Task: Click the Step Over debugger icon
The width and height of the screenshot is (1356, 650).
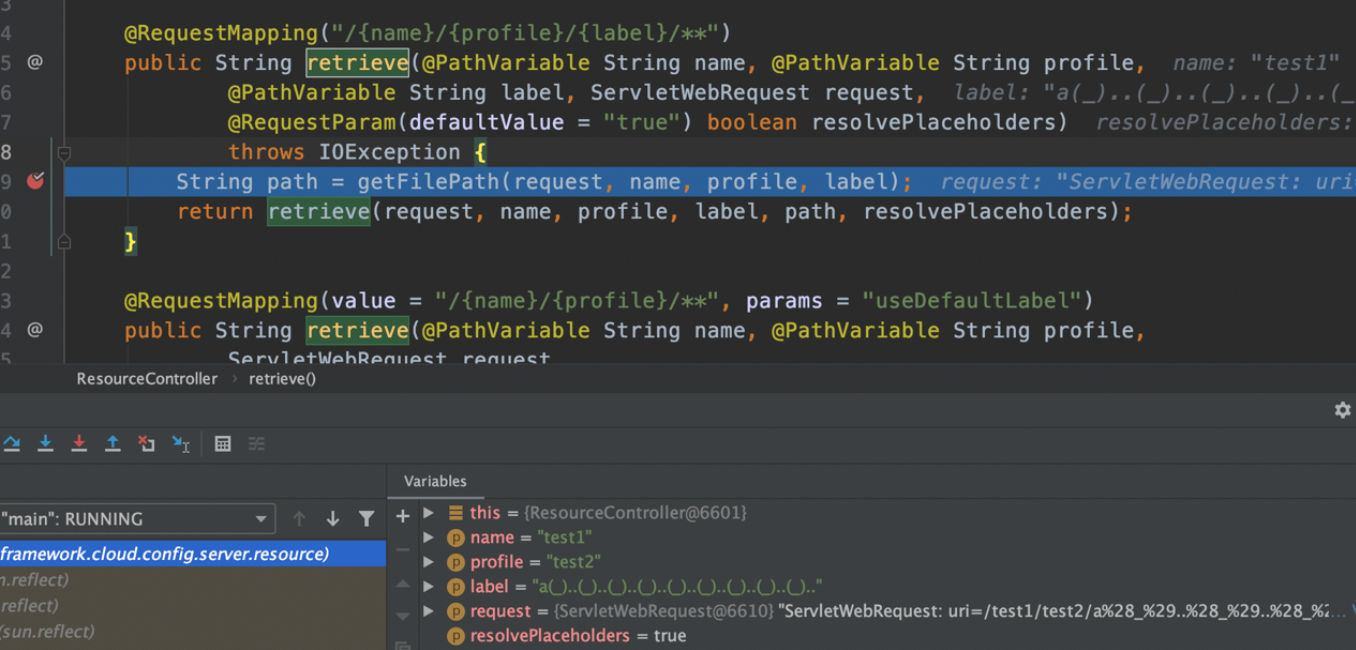Action: (11, 444)
